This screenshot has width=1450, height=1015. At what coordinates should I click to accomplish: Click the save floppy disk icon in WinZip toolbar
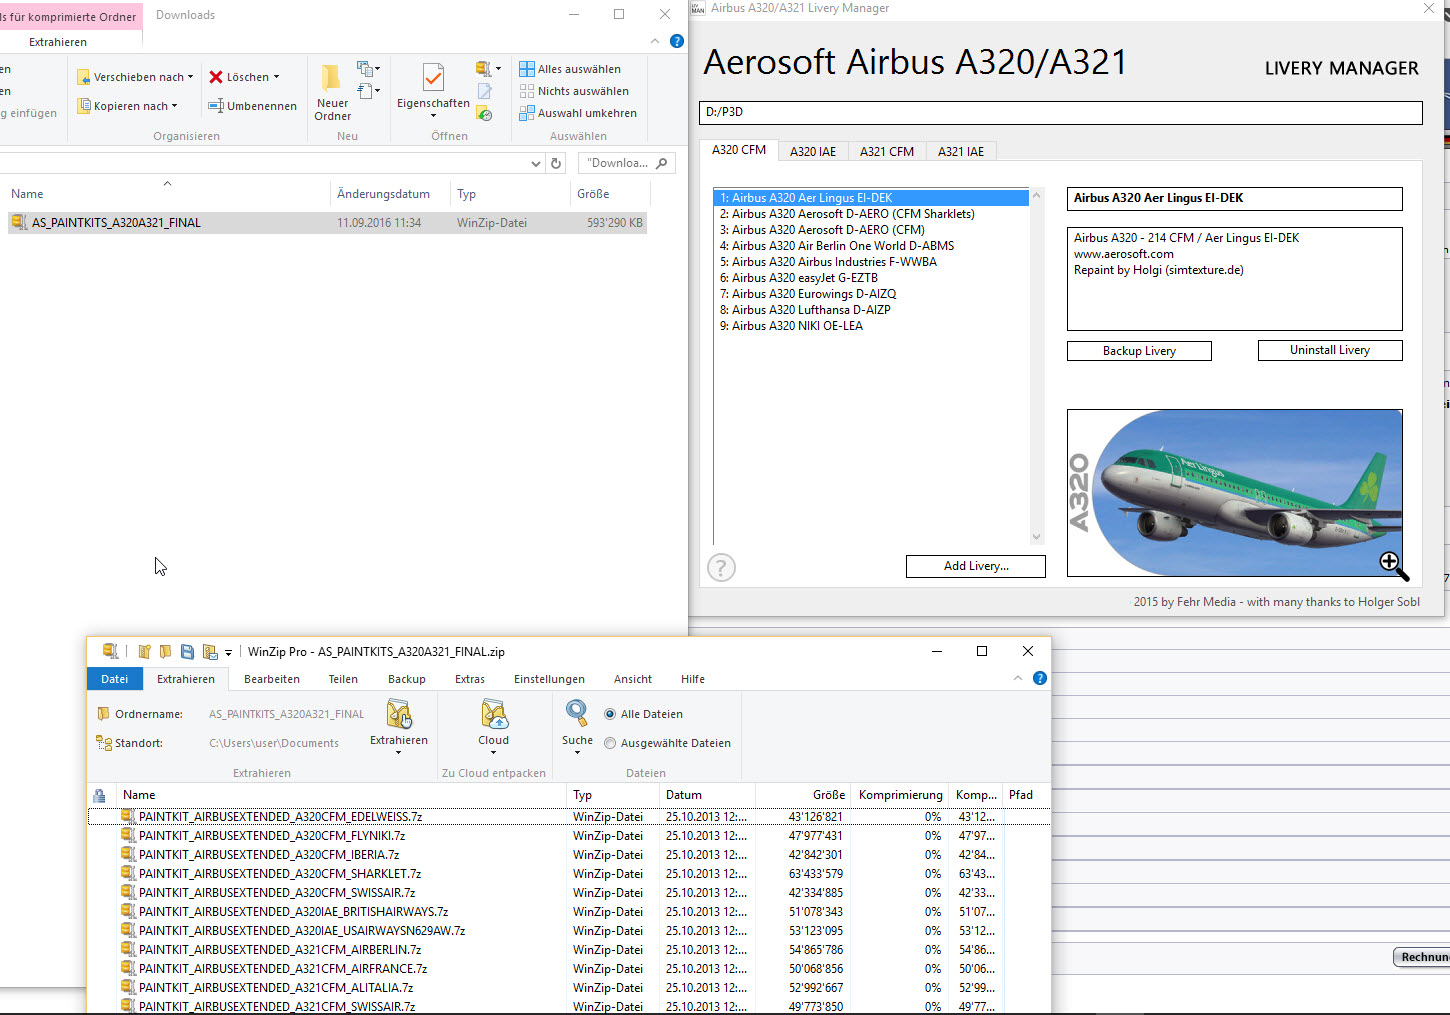pyautogui.click(x=187, y=652)
